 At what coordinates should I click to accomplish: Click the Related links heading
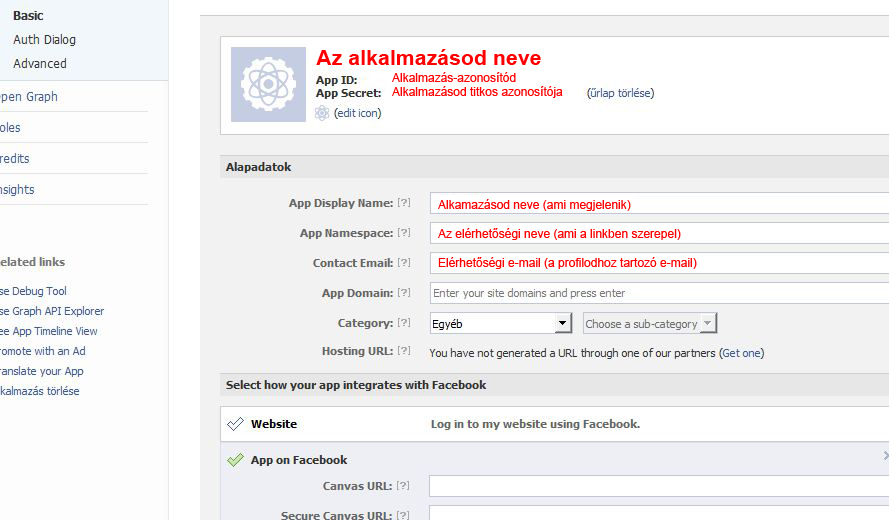click(x=32, y=262)
